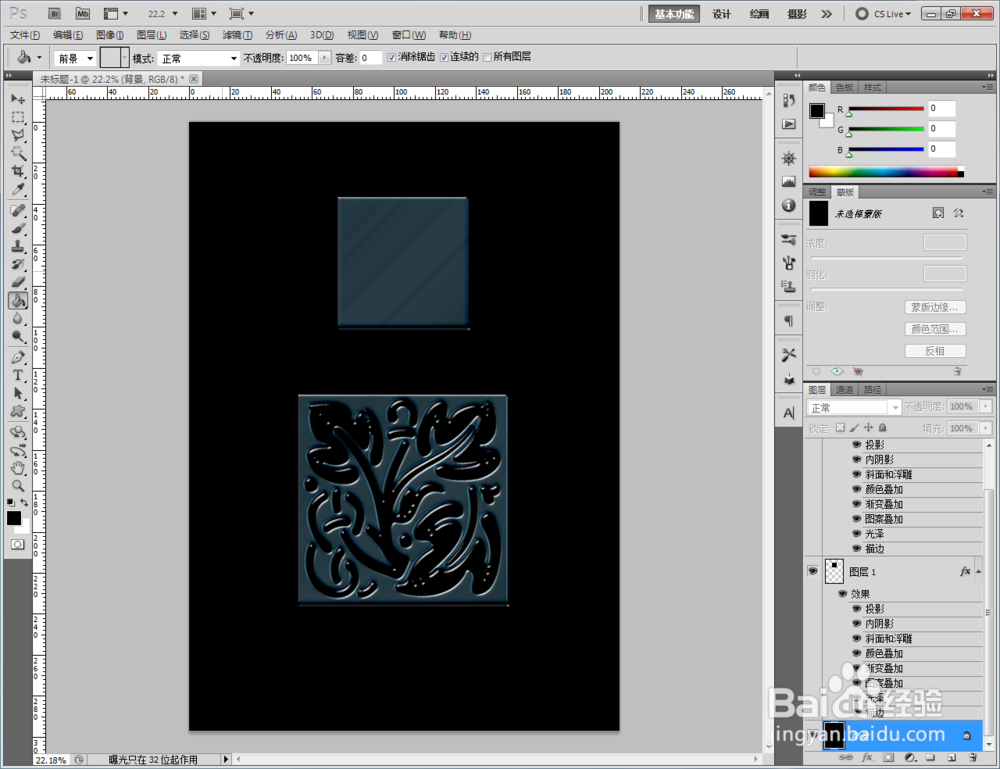
Task: Delete layer using trash icon
Action: pyautogui.click(x=973, y=758)
